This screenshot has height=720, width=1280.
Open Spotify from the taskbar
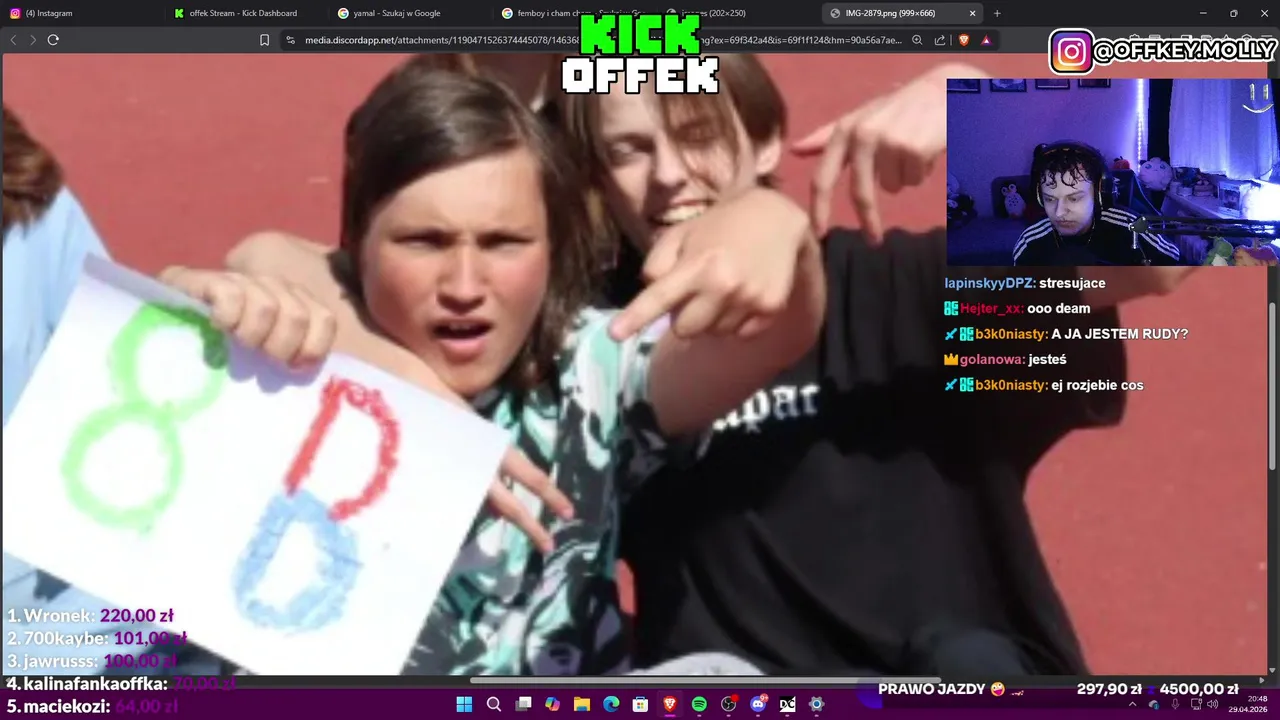[699, 704]
